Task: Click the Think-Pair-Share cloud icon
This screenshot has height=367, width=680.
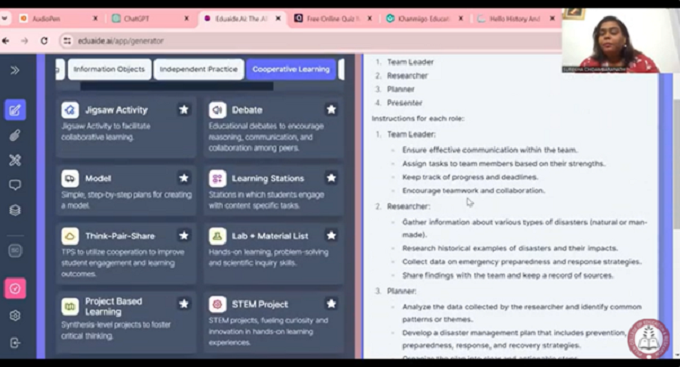Action: pyautogui.click(x=70, y=236)
